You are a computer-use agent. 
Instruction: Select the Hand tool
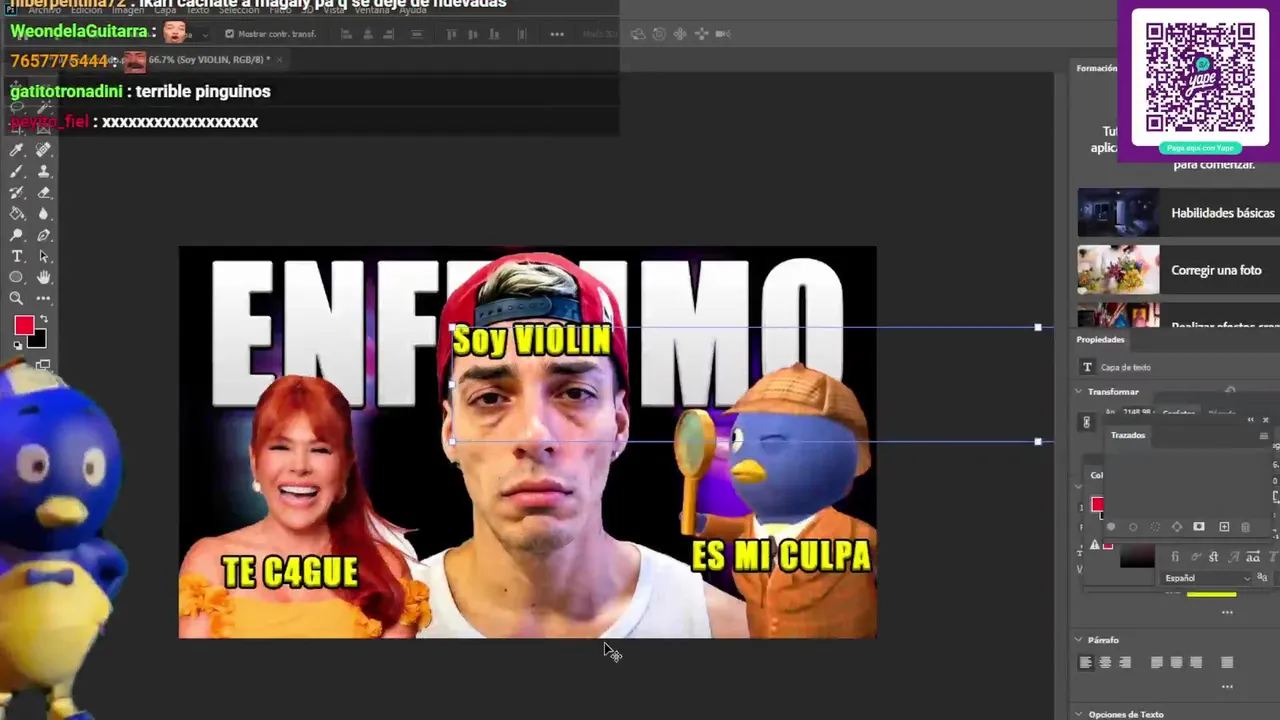pos(44,277)
